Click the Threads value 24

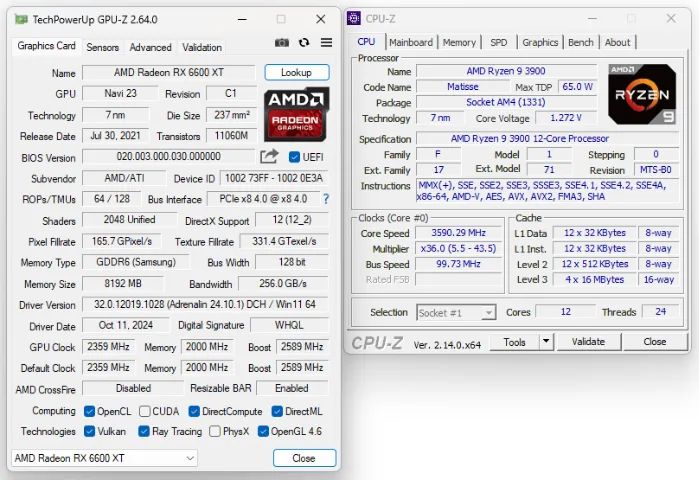click(x=660, y=312)
